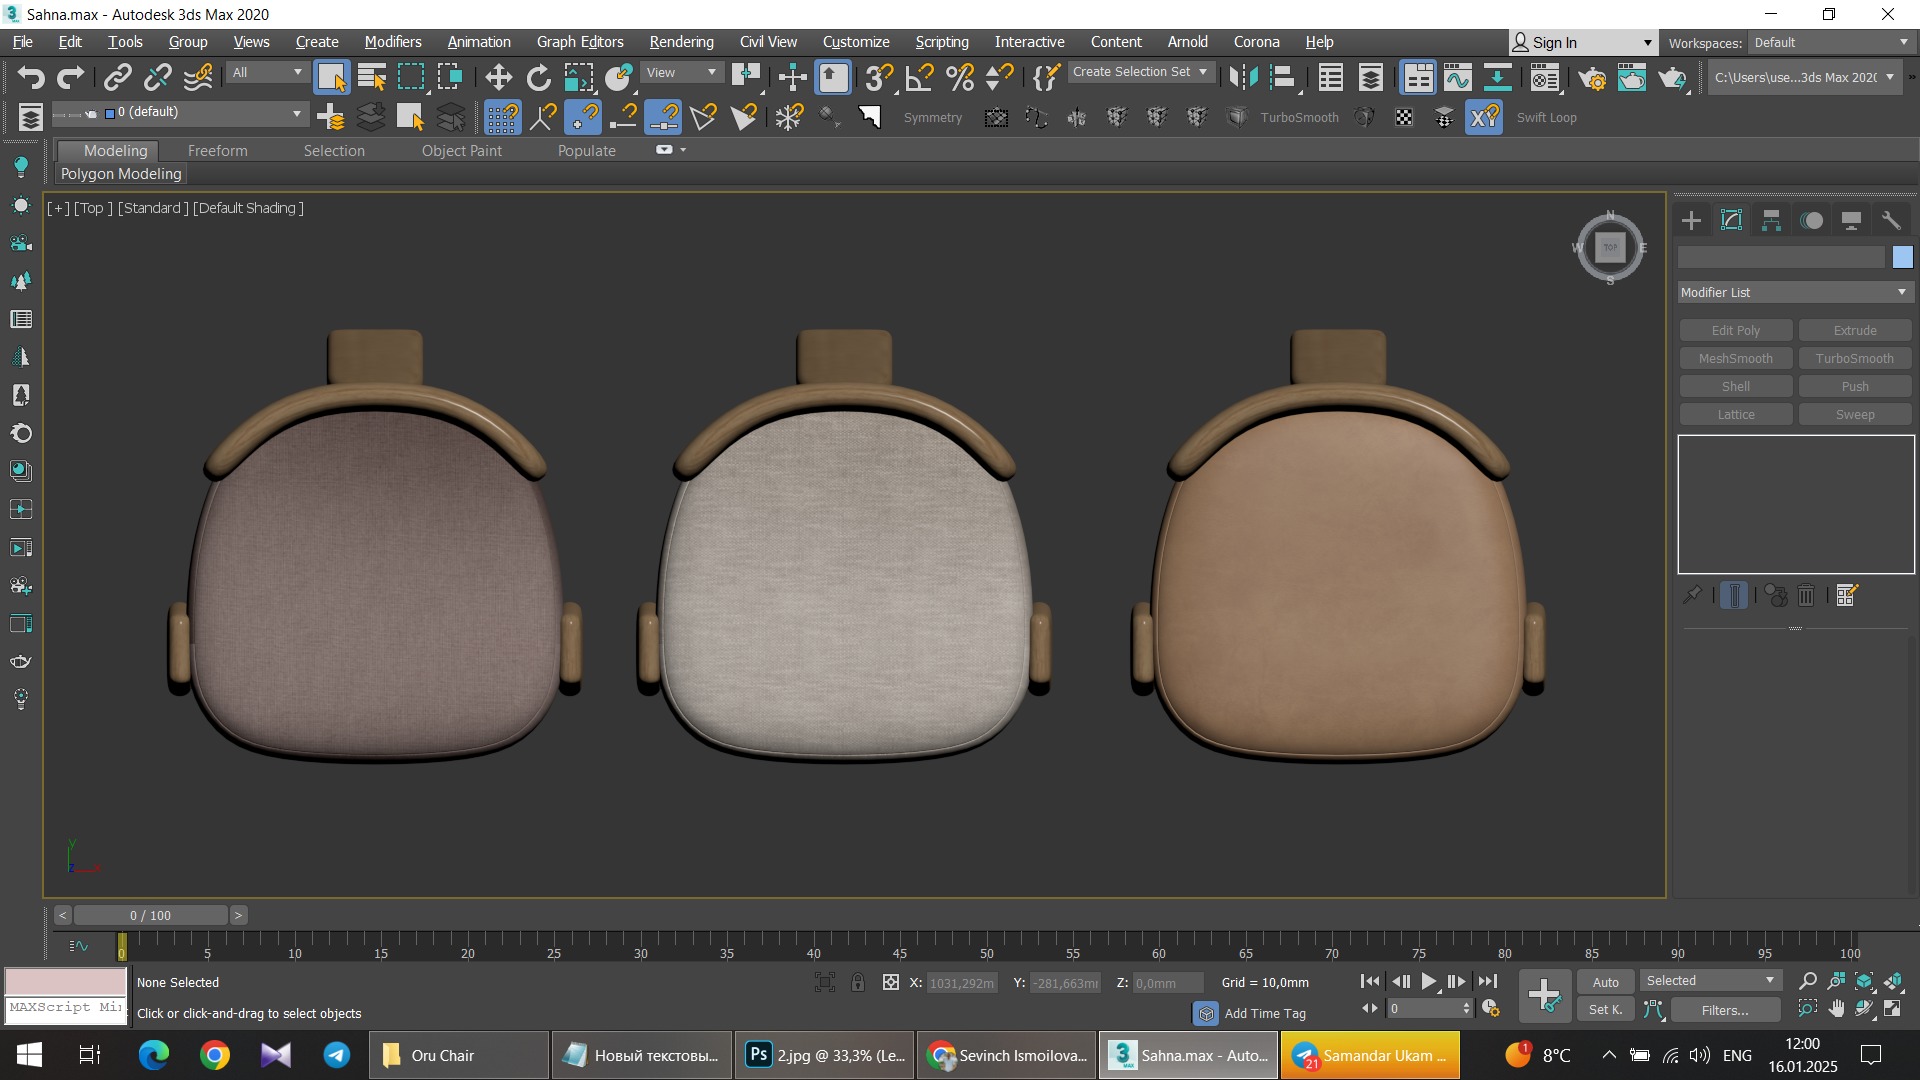Open the Mirror tool
1920x1080 pixels.
(1243, 77)
